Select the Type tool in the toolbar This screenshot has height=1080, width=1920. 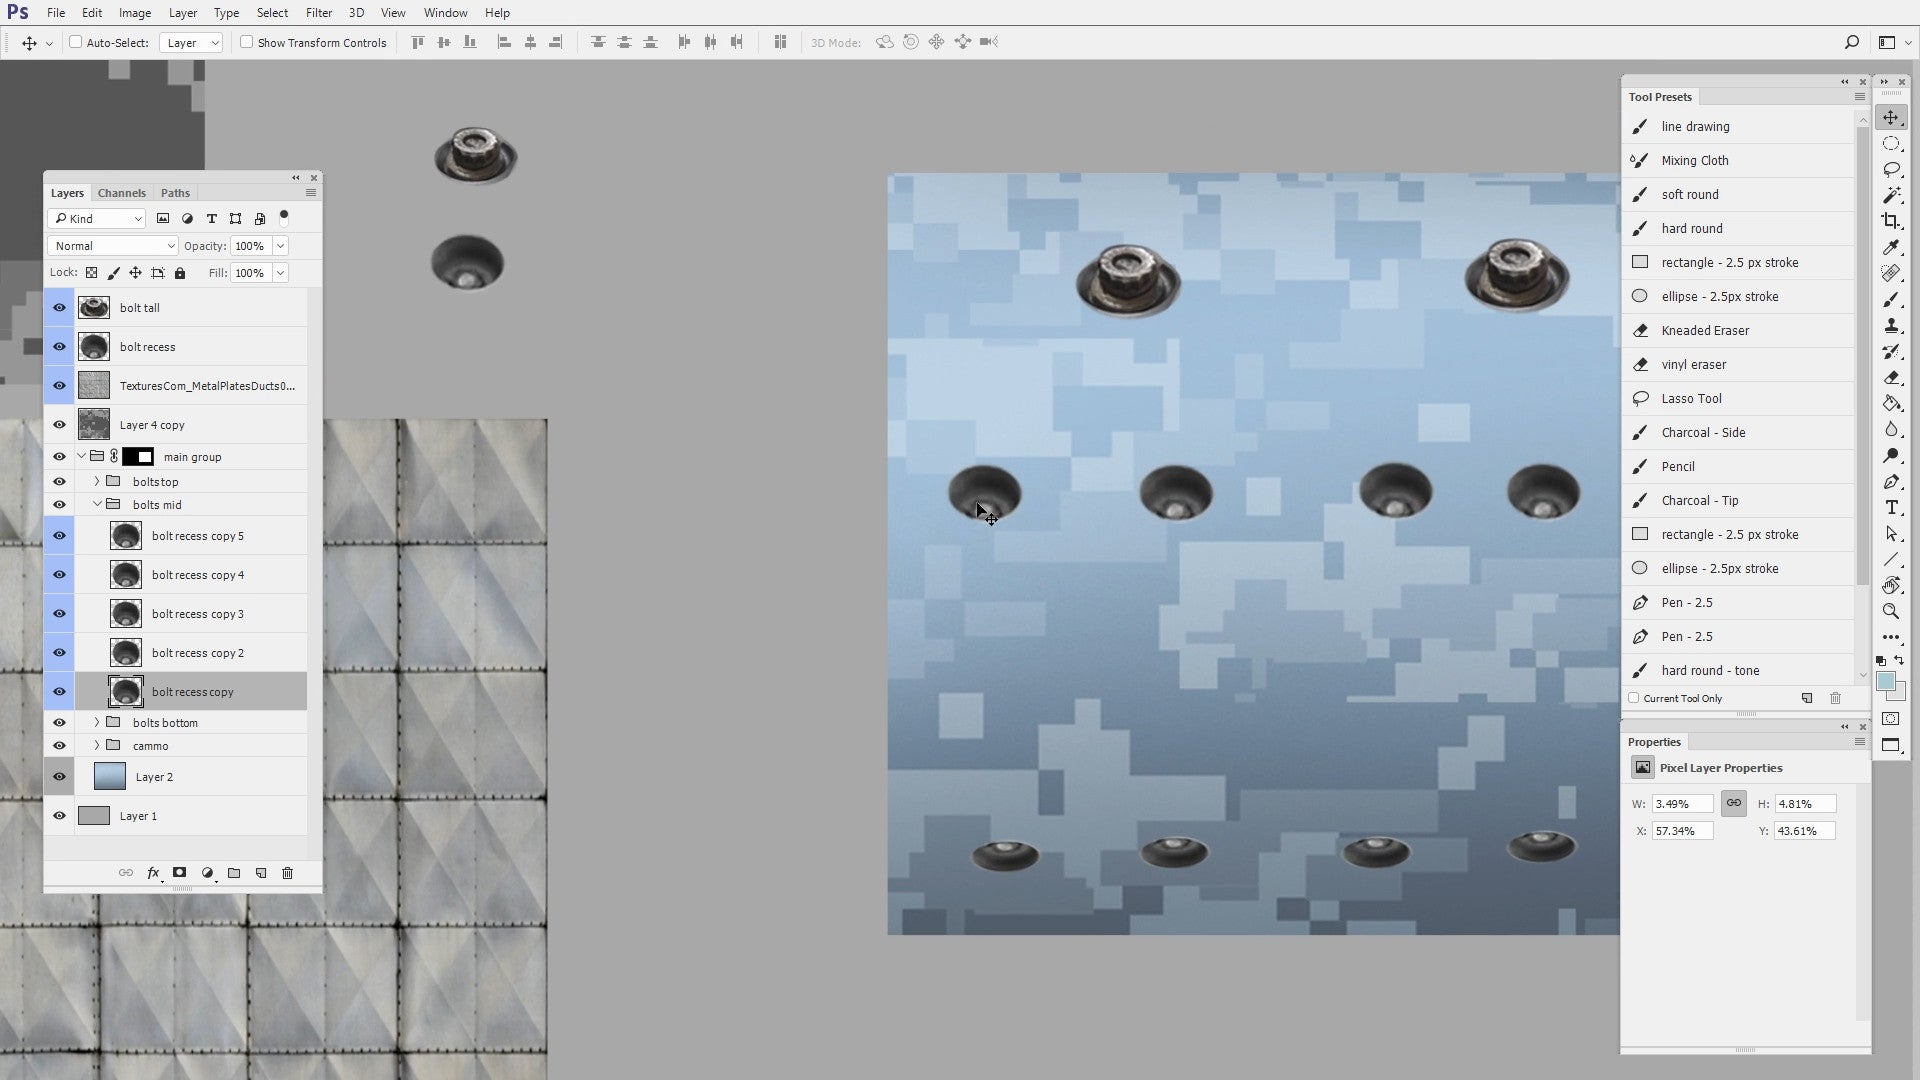tap(1891, 507)
